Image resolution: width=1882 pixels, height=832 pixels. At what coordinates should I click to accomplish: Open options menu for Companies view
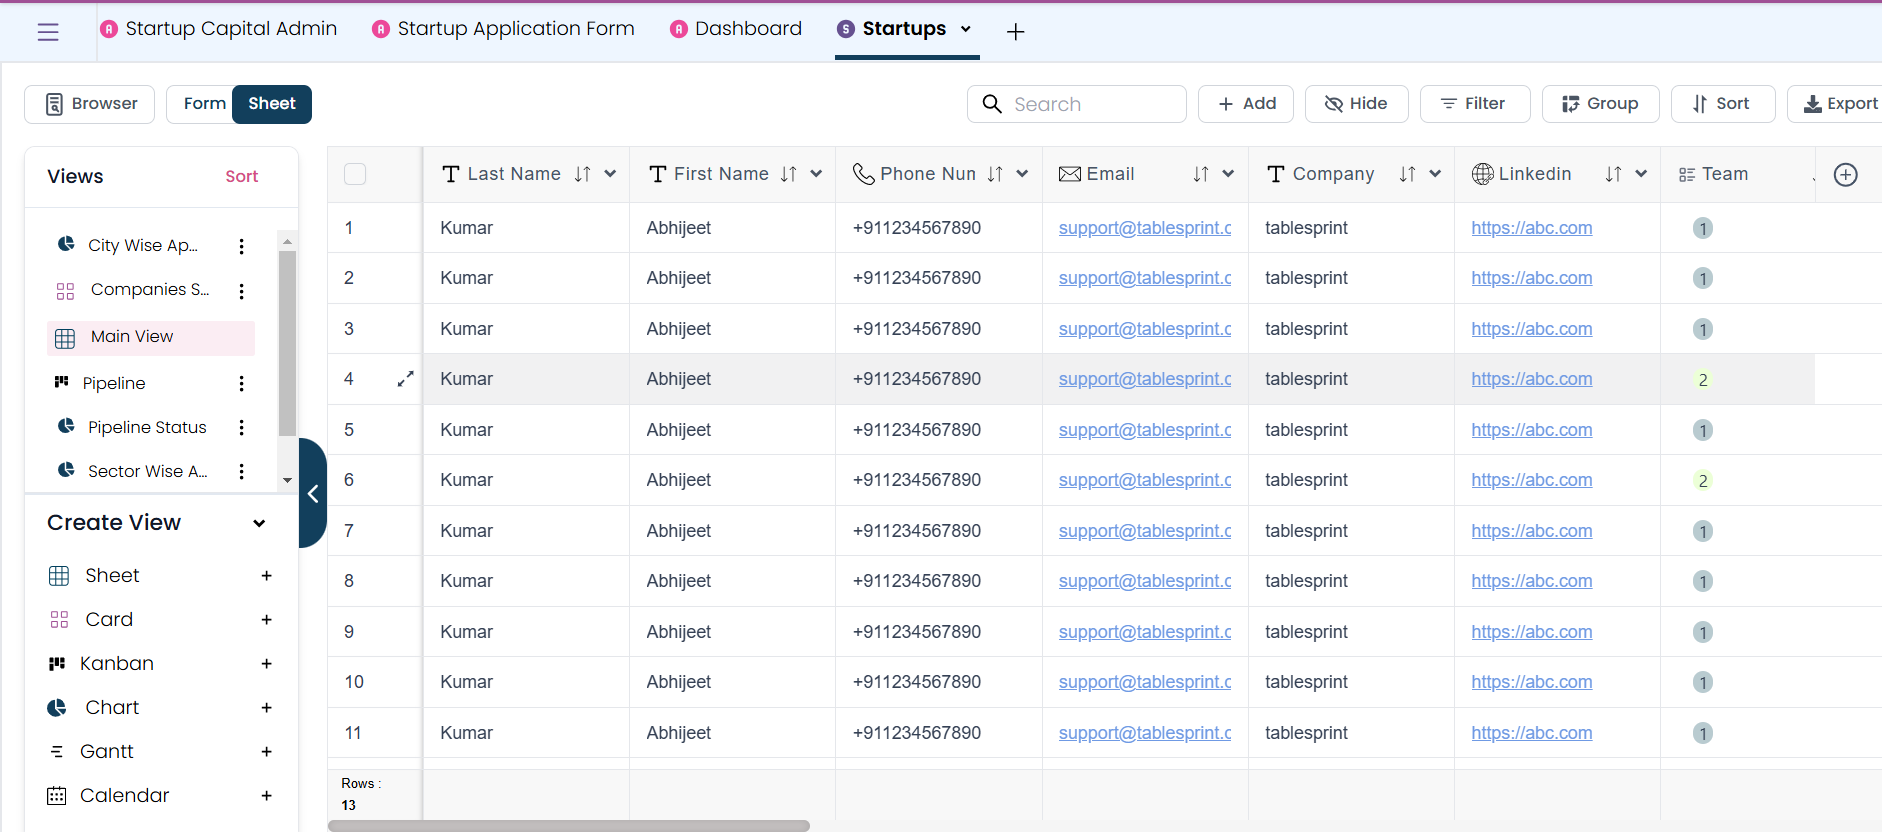coord(241,291)
